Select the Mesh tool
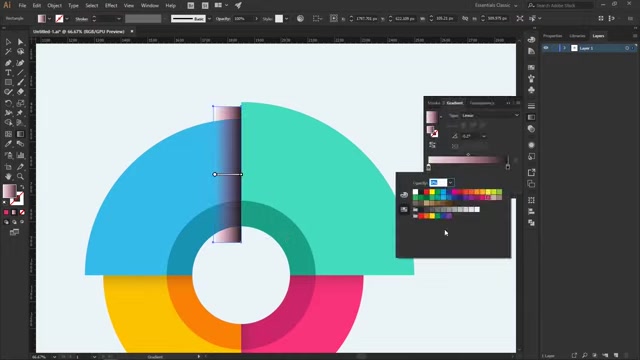The image size is (640, 360). pos(8,134)
